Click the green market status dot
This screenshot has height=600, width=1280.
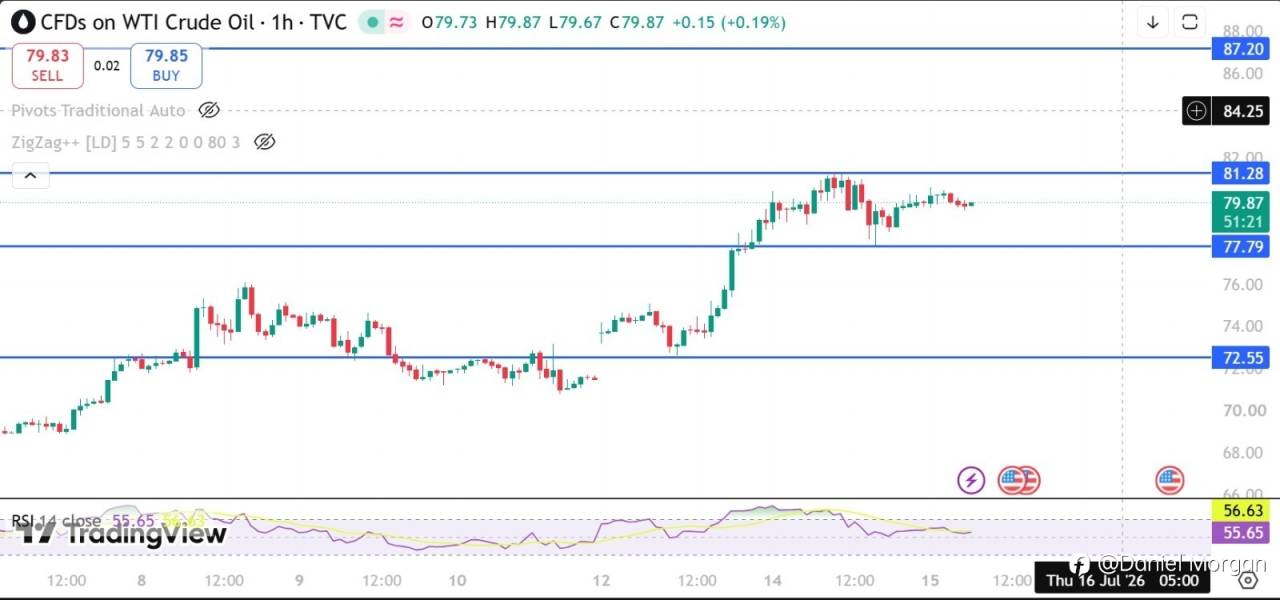[x=372, y=22]
